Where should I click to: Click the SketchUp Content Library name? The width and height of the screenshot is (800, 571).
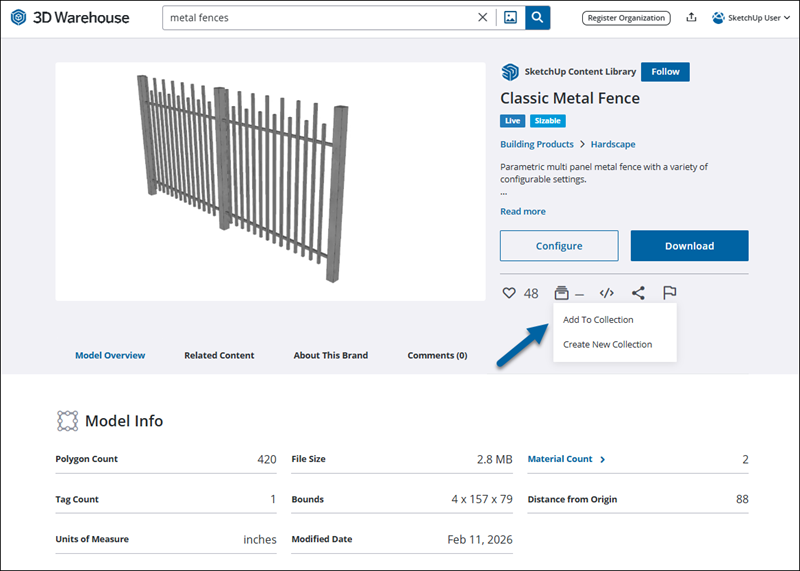tap(580, 71)
